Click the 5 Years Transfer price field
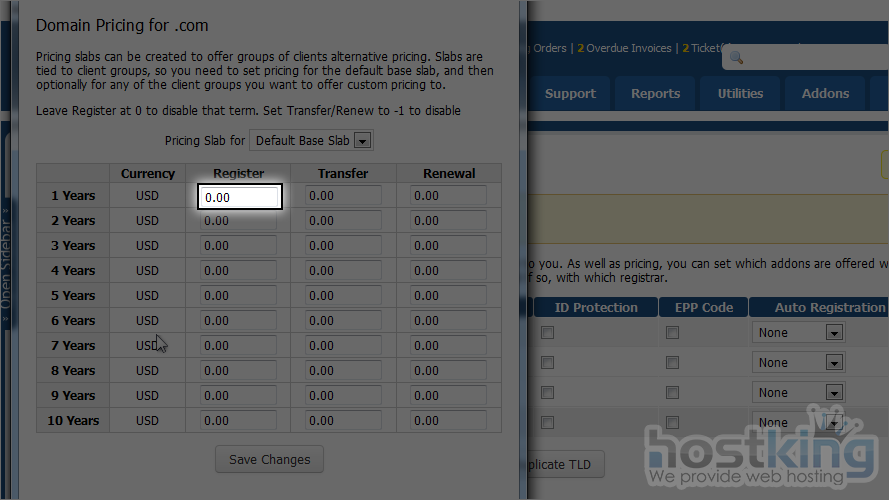Viewport: 889px width, 500px height. (343, 296)
